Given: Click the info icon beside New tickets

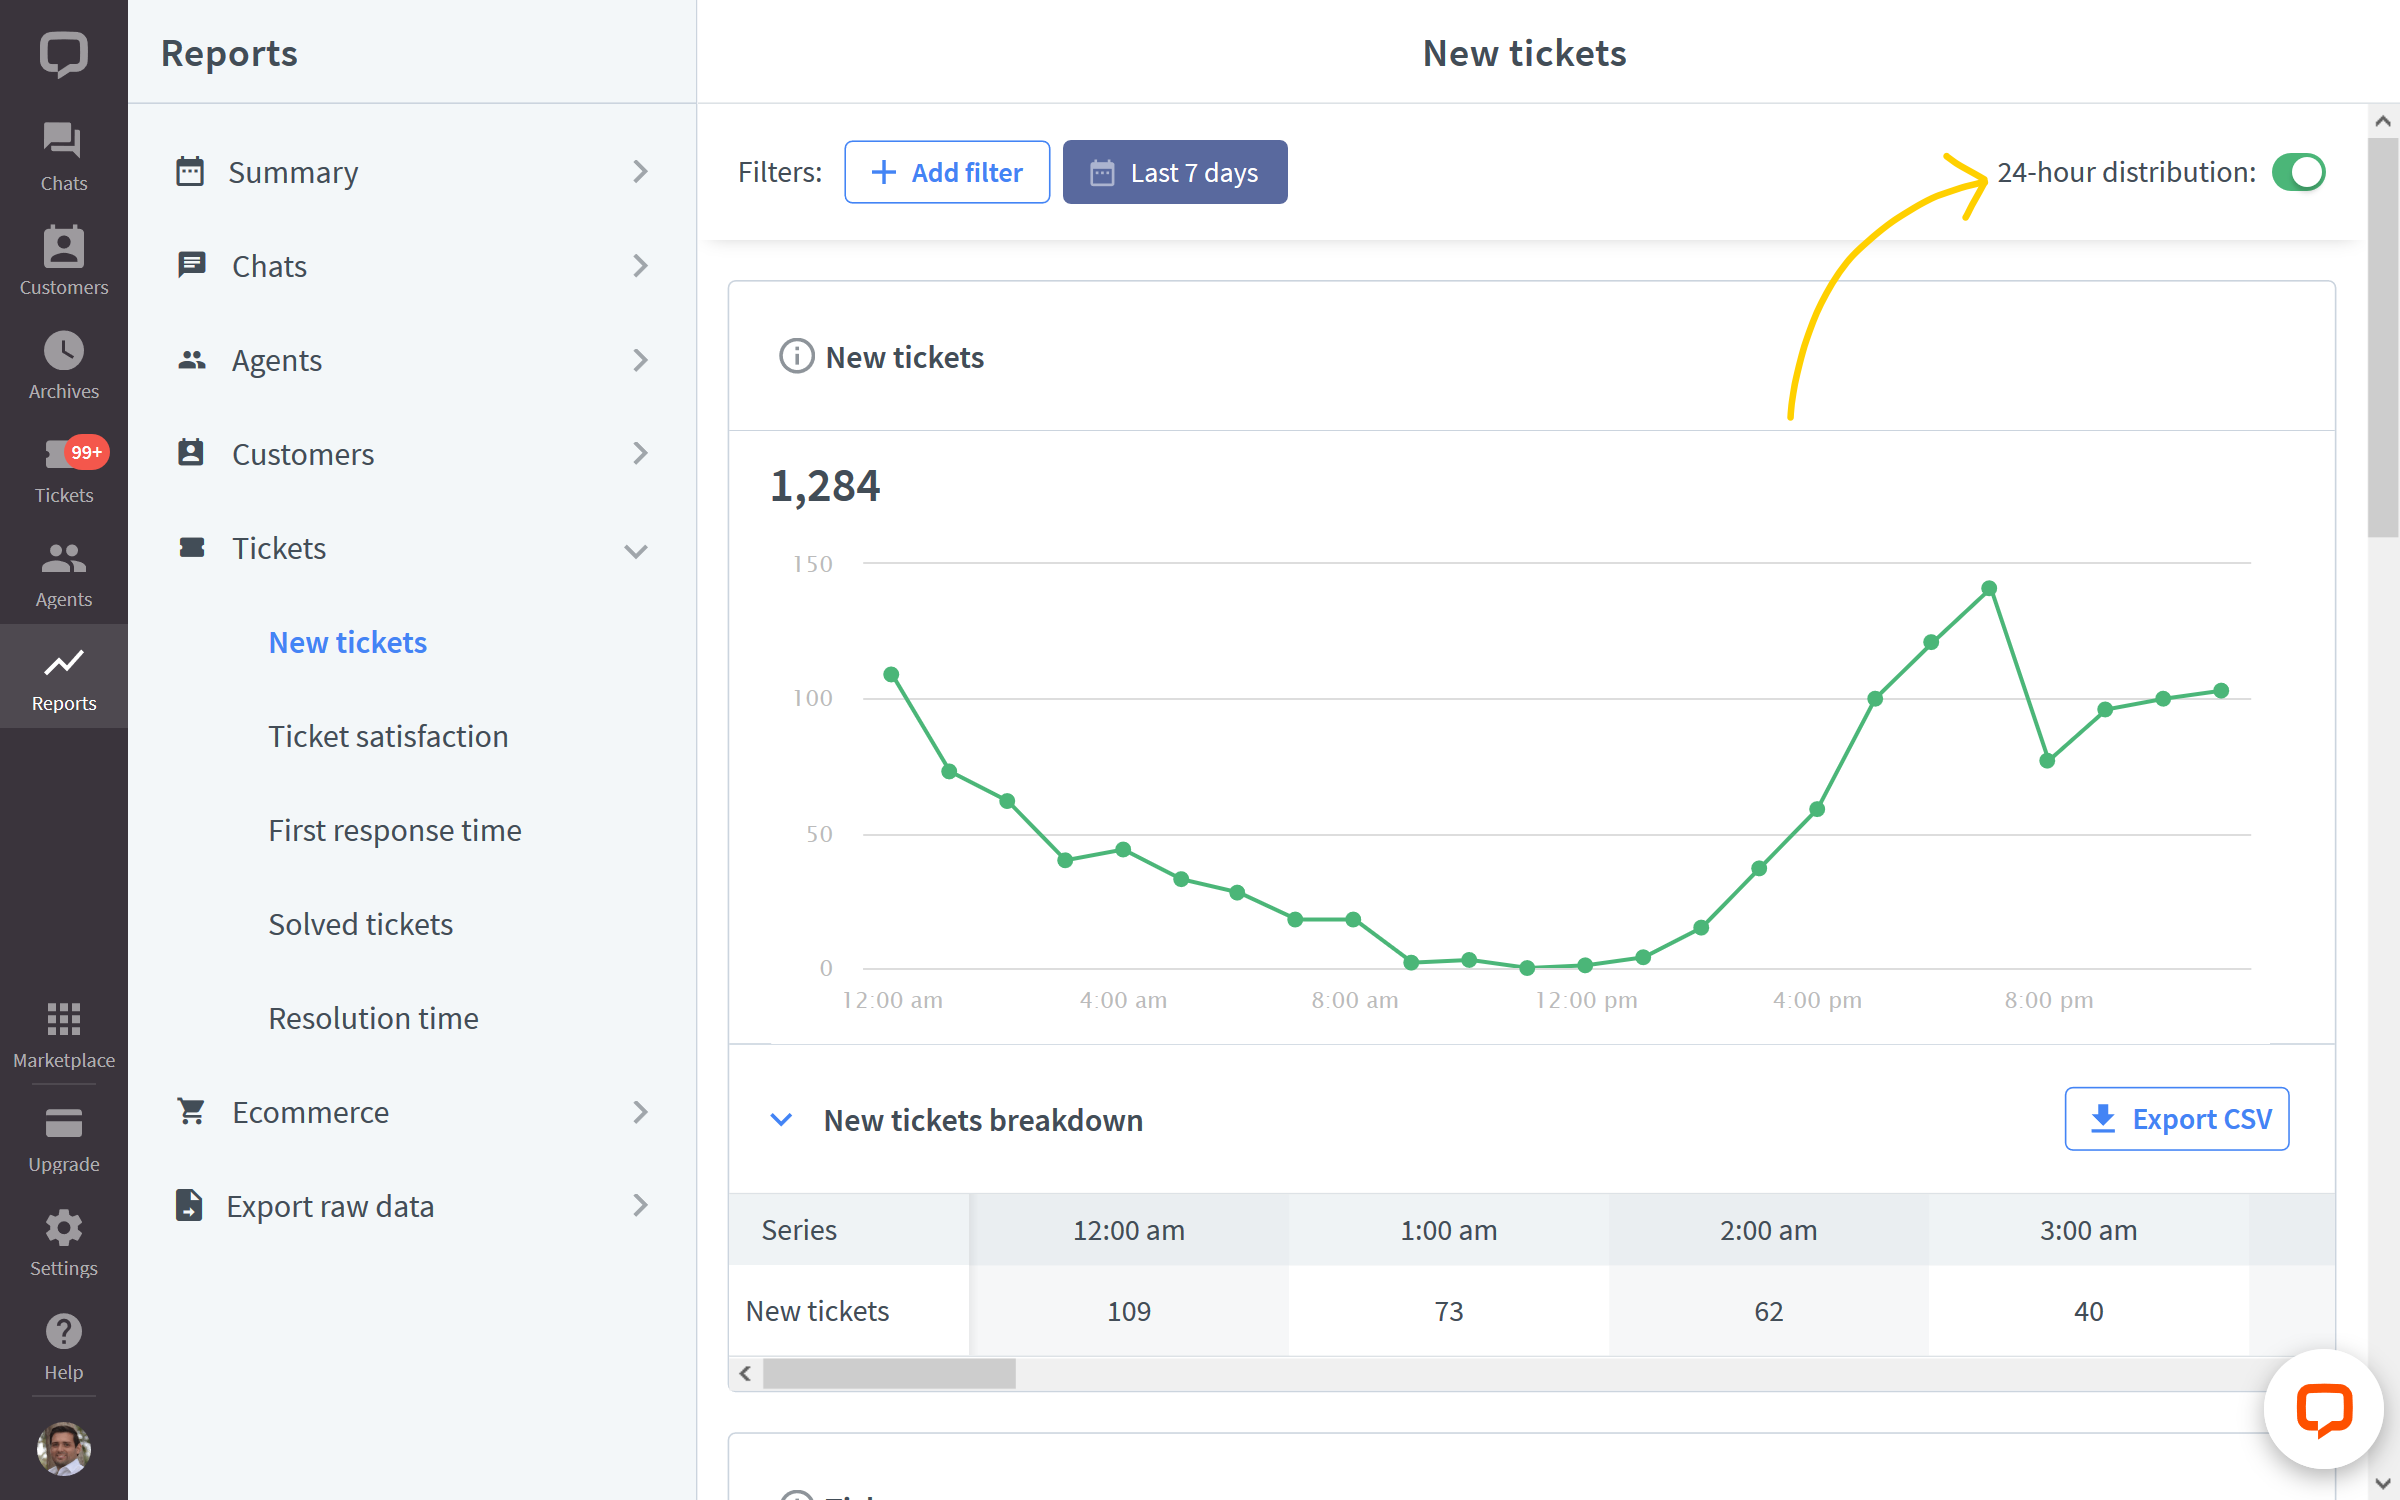Looking at the screenshot, I should [796, 356].
